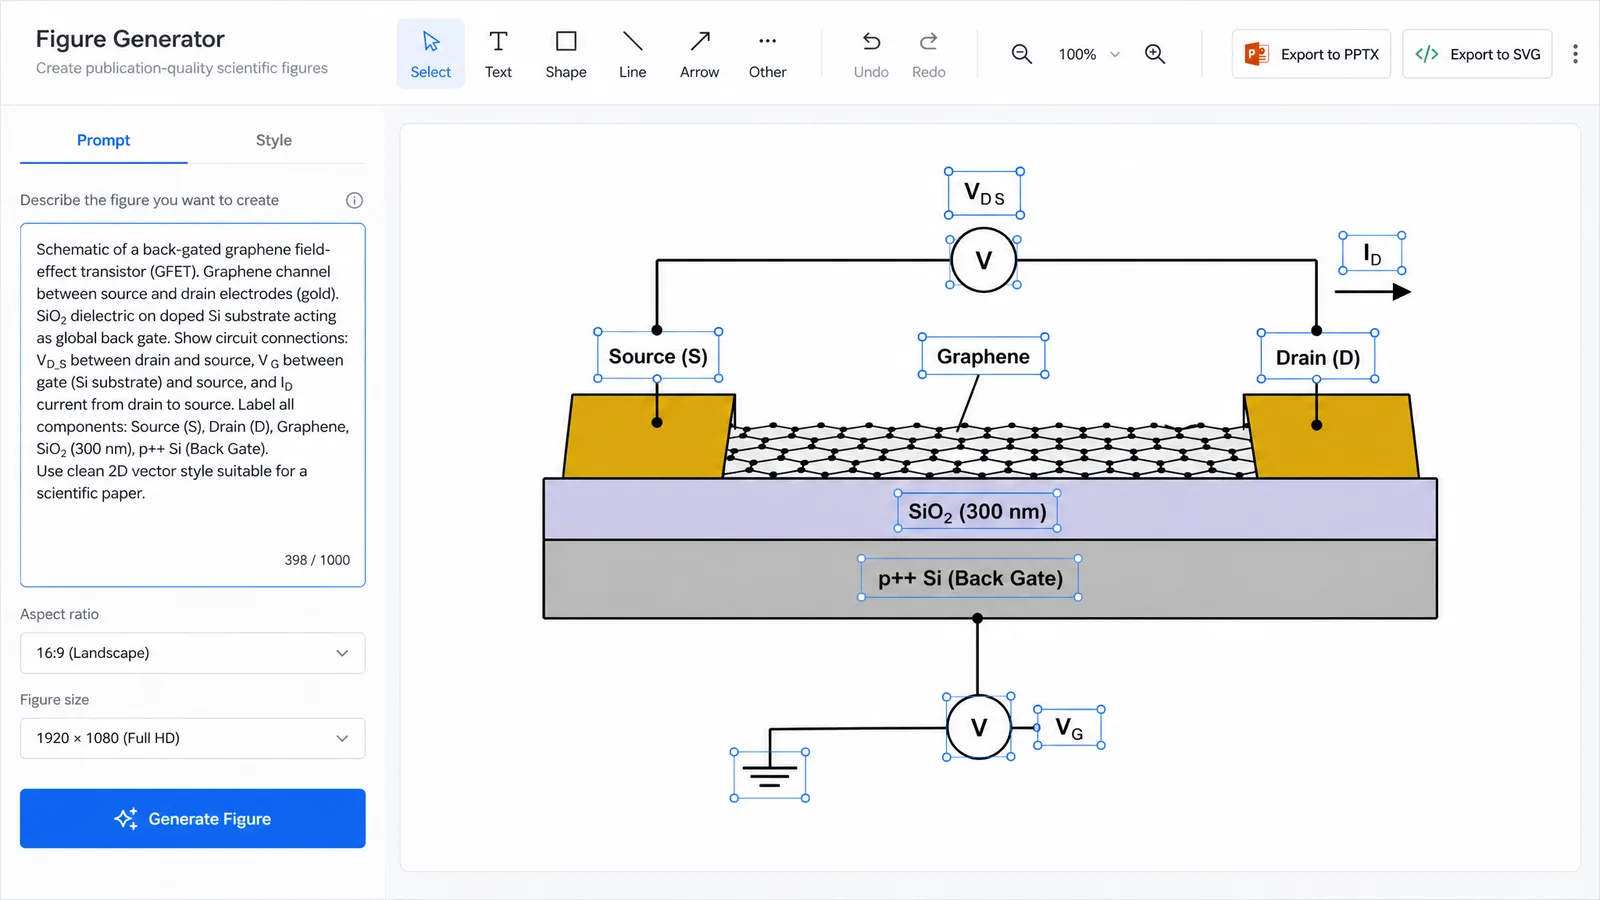Select the Drain (D) label
Viewport: 1600px width, 900px height.
coord(1318,357)
